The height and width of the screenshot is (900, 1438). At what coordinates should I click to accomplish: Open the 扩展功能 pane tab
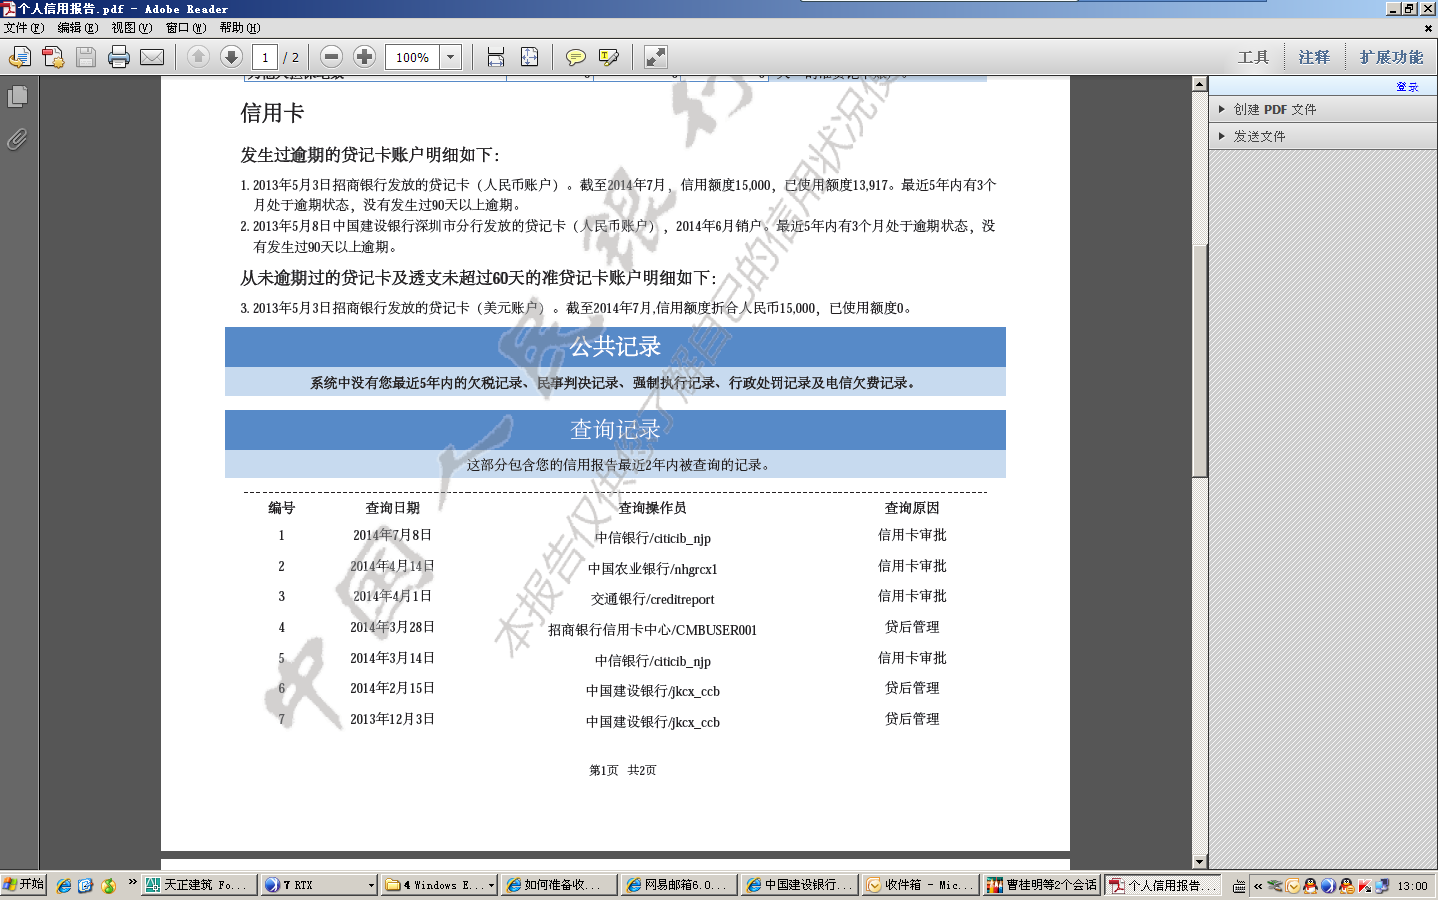click(x=1391, y=57)
